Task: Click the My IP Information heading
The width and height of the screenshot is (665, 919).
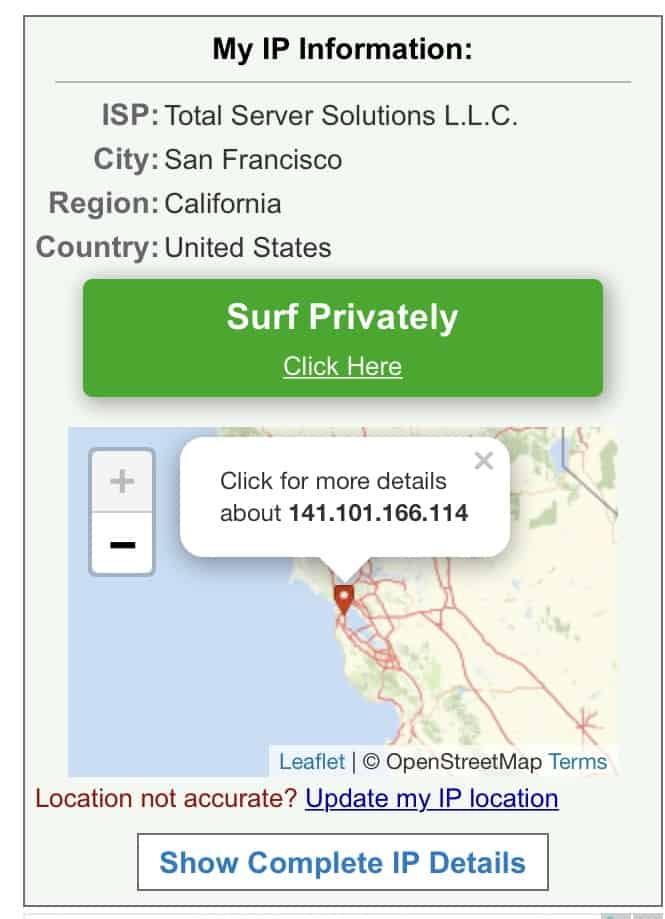Action: [x=342, y=49]
